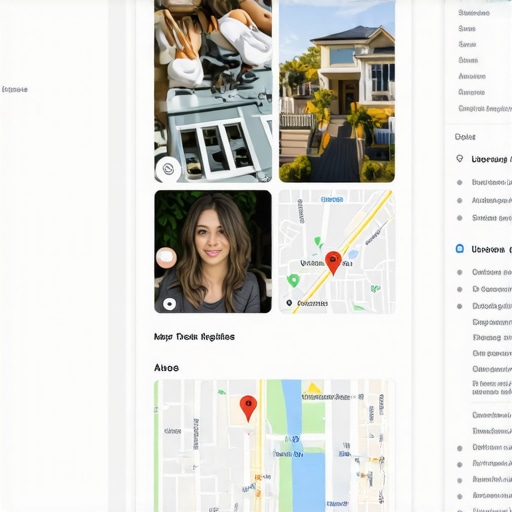Click the large map below the photo grid
This screenshot has height=512, width=512.
pos(274,446)
